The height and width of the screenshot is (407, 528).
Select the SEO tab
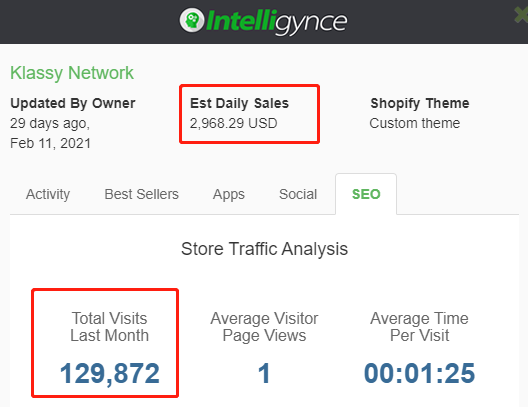366,194
